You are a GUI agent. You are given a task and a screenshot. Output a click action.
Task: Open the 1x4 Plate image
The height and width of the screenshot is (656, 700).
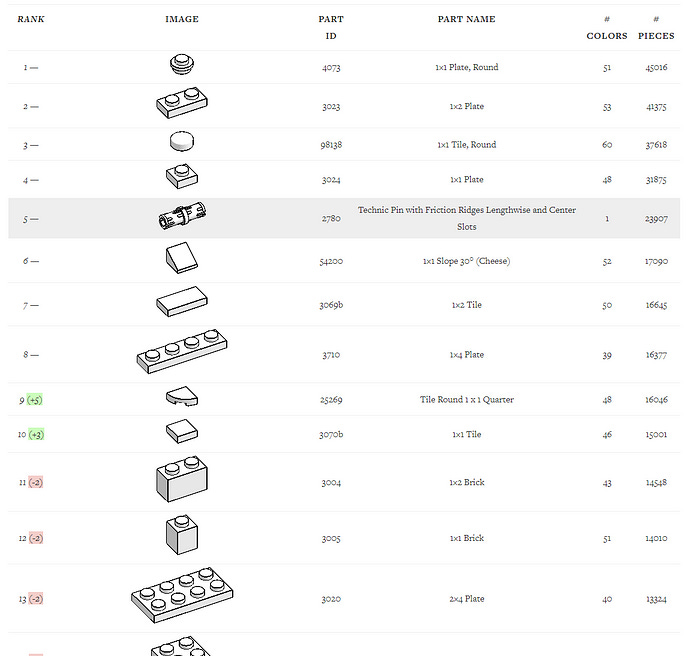pos(182,351)
